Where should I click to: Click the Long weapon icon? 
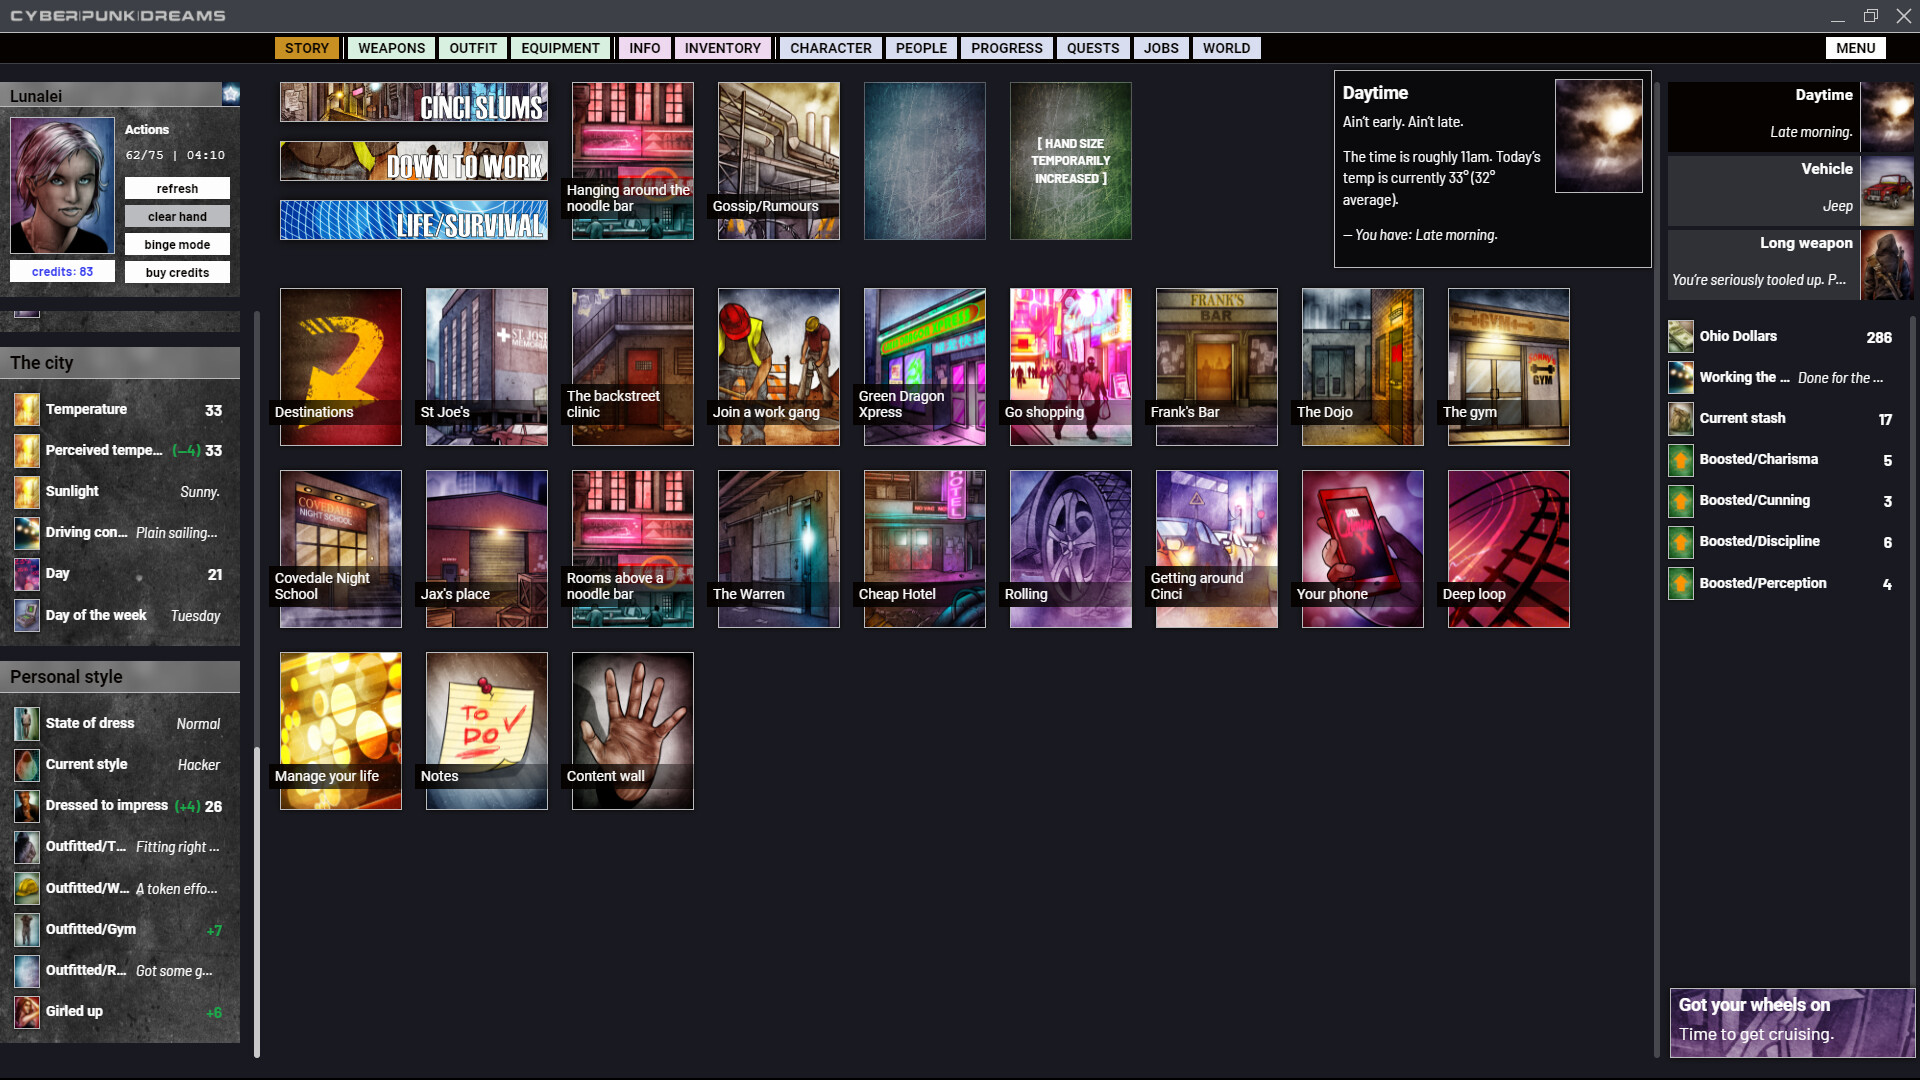click(1889, 264)
